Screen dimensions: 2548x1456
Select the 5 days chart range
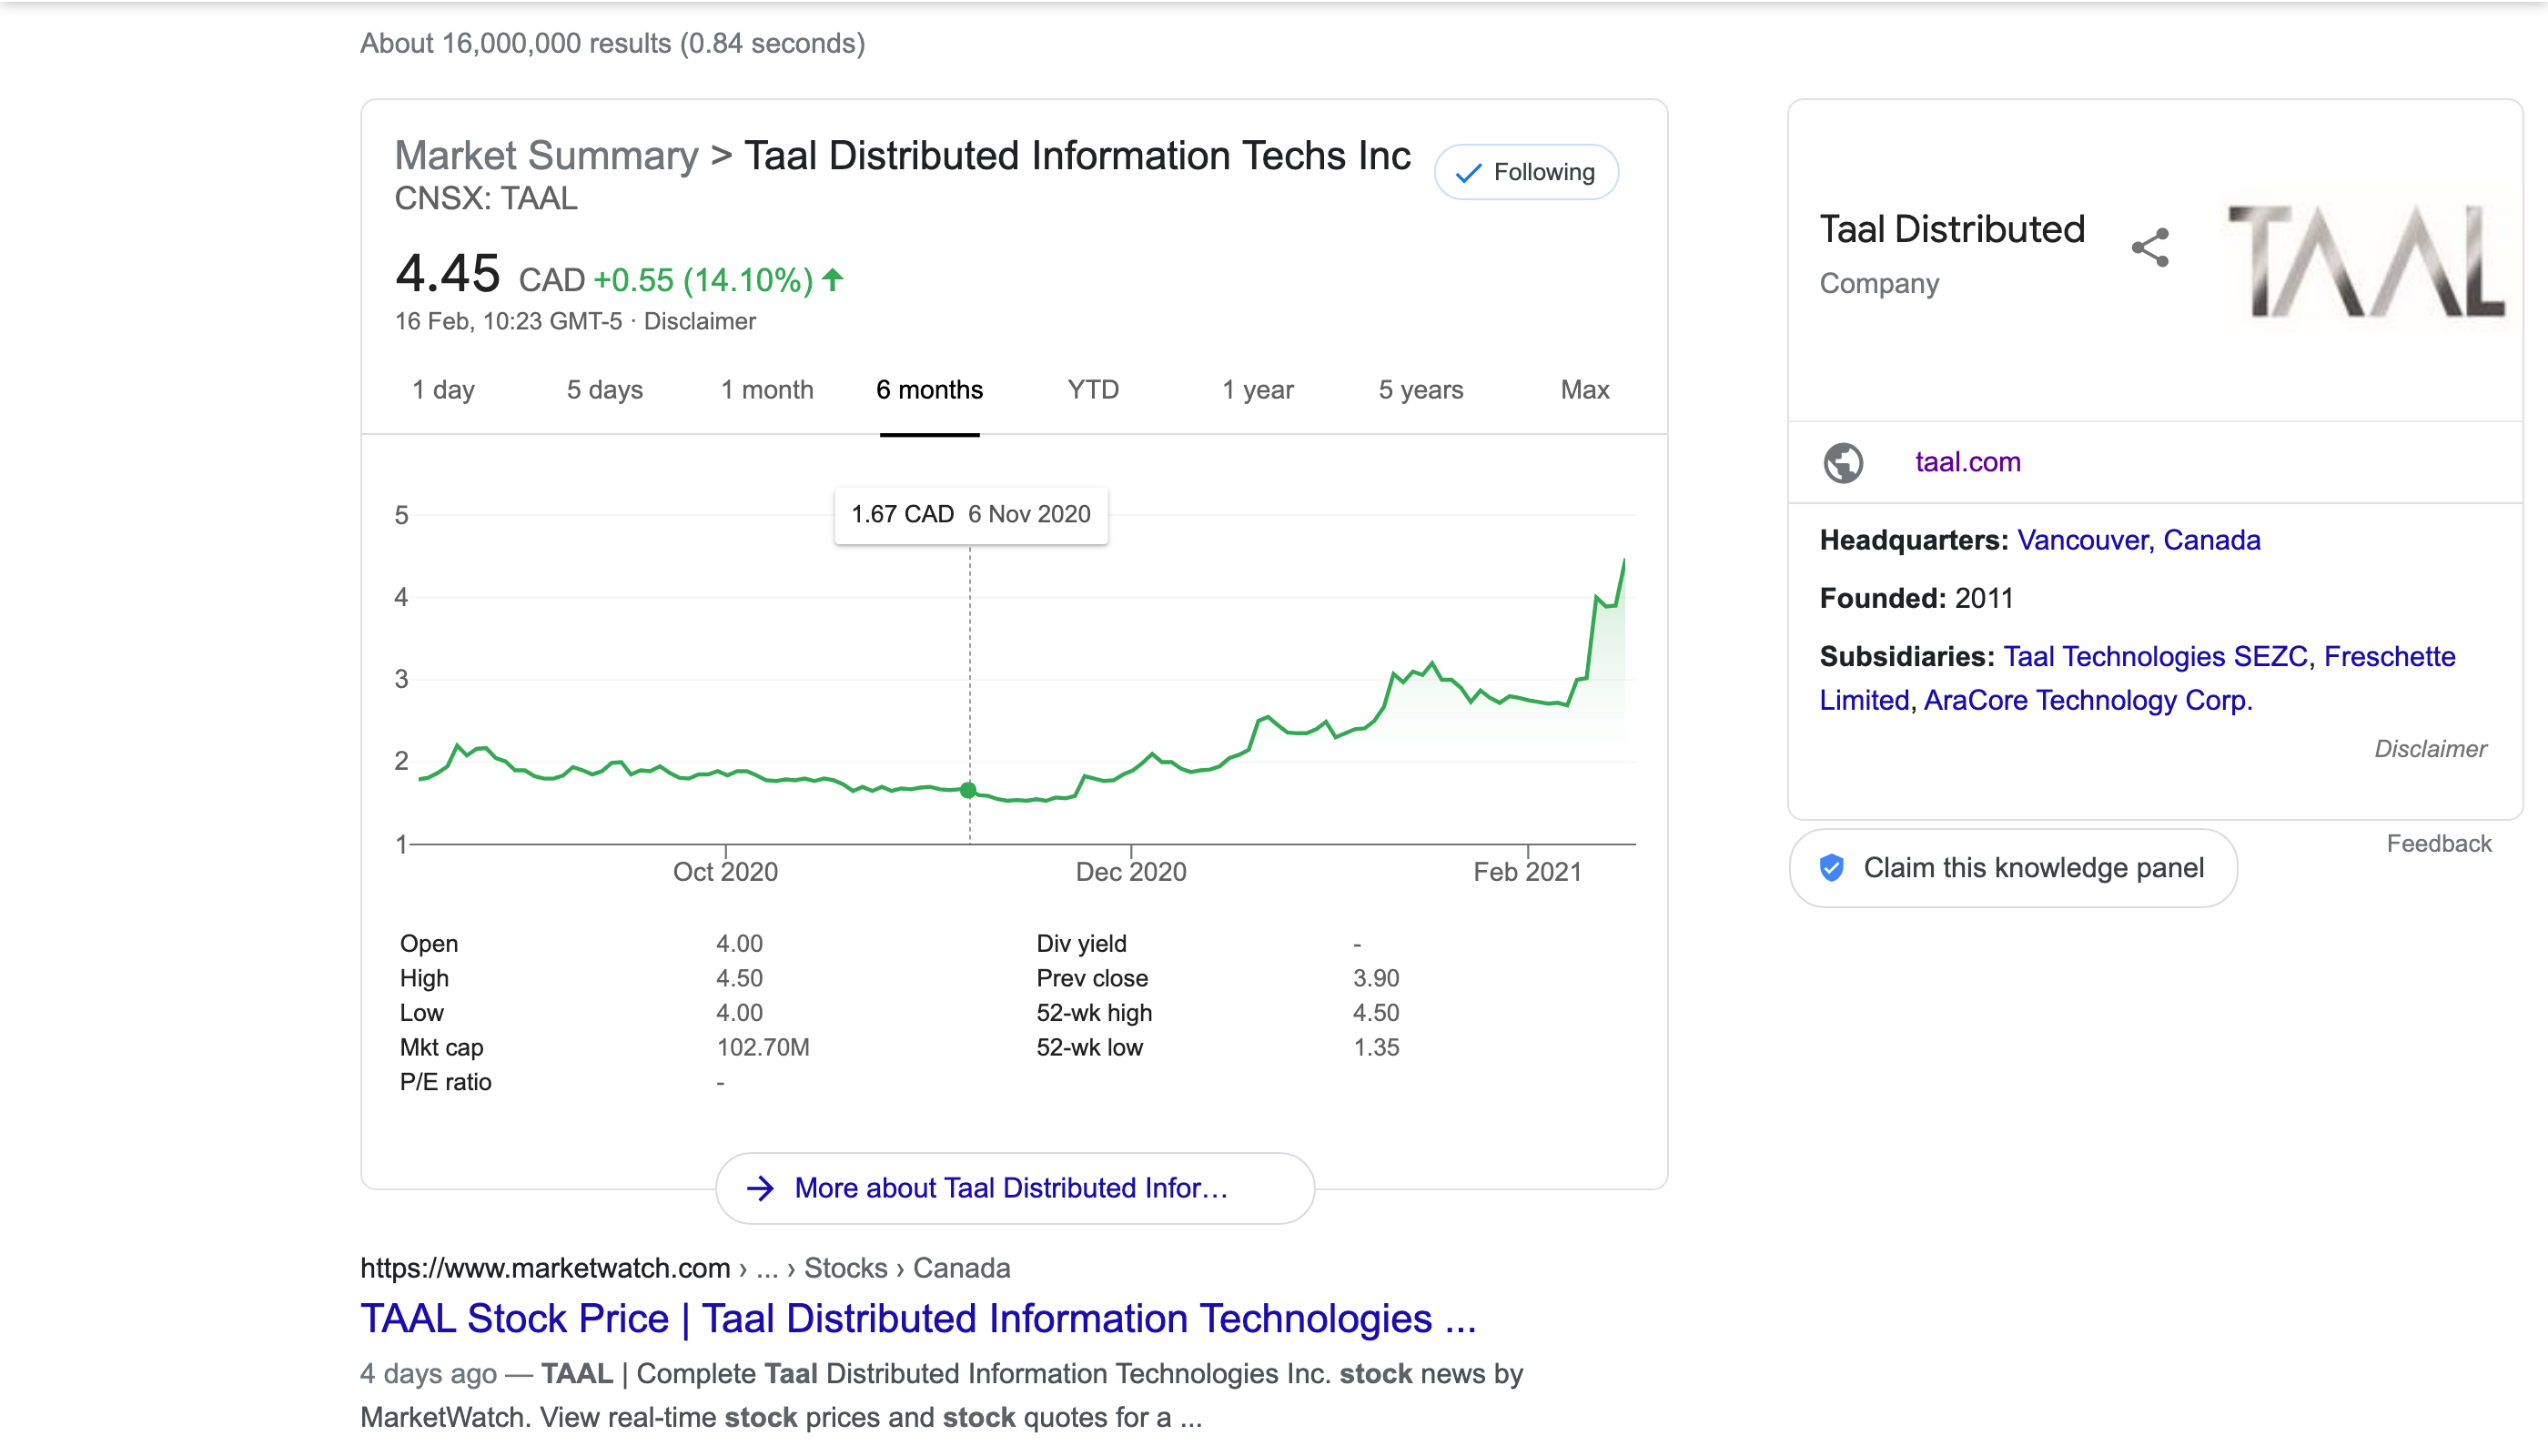(604, 389)
